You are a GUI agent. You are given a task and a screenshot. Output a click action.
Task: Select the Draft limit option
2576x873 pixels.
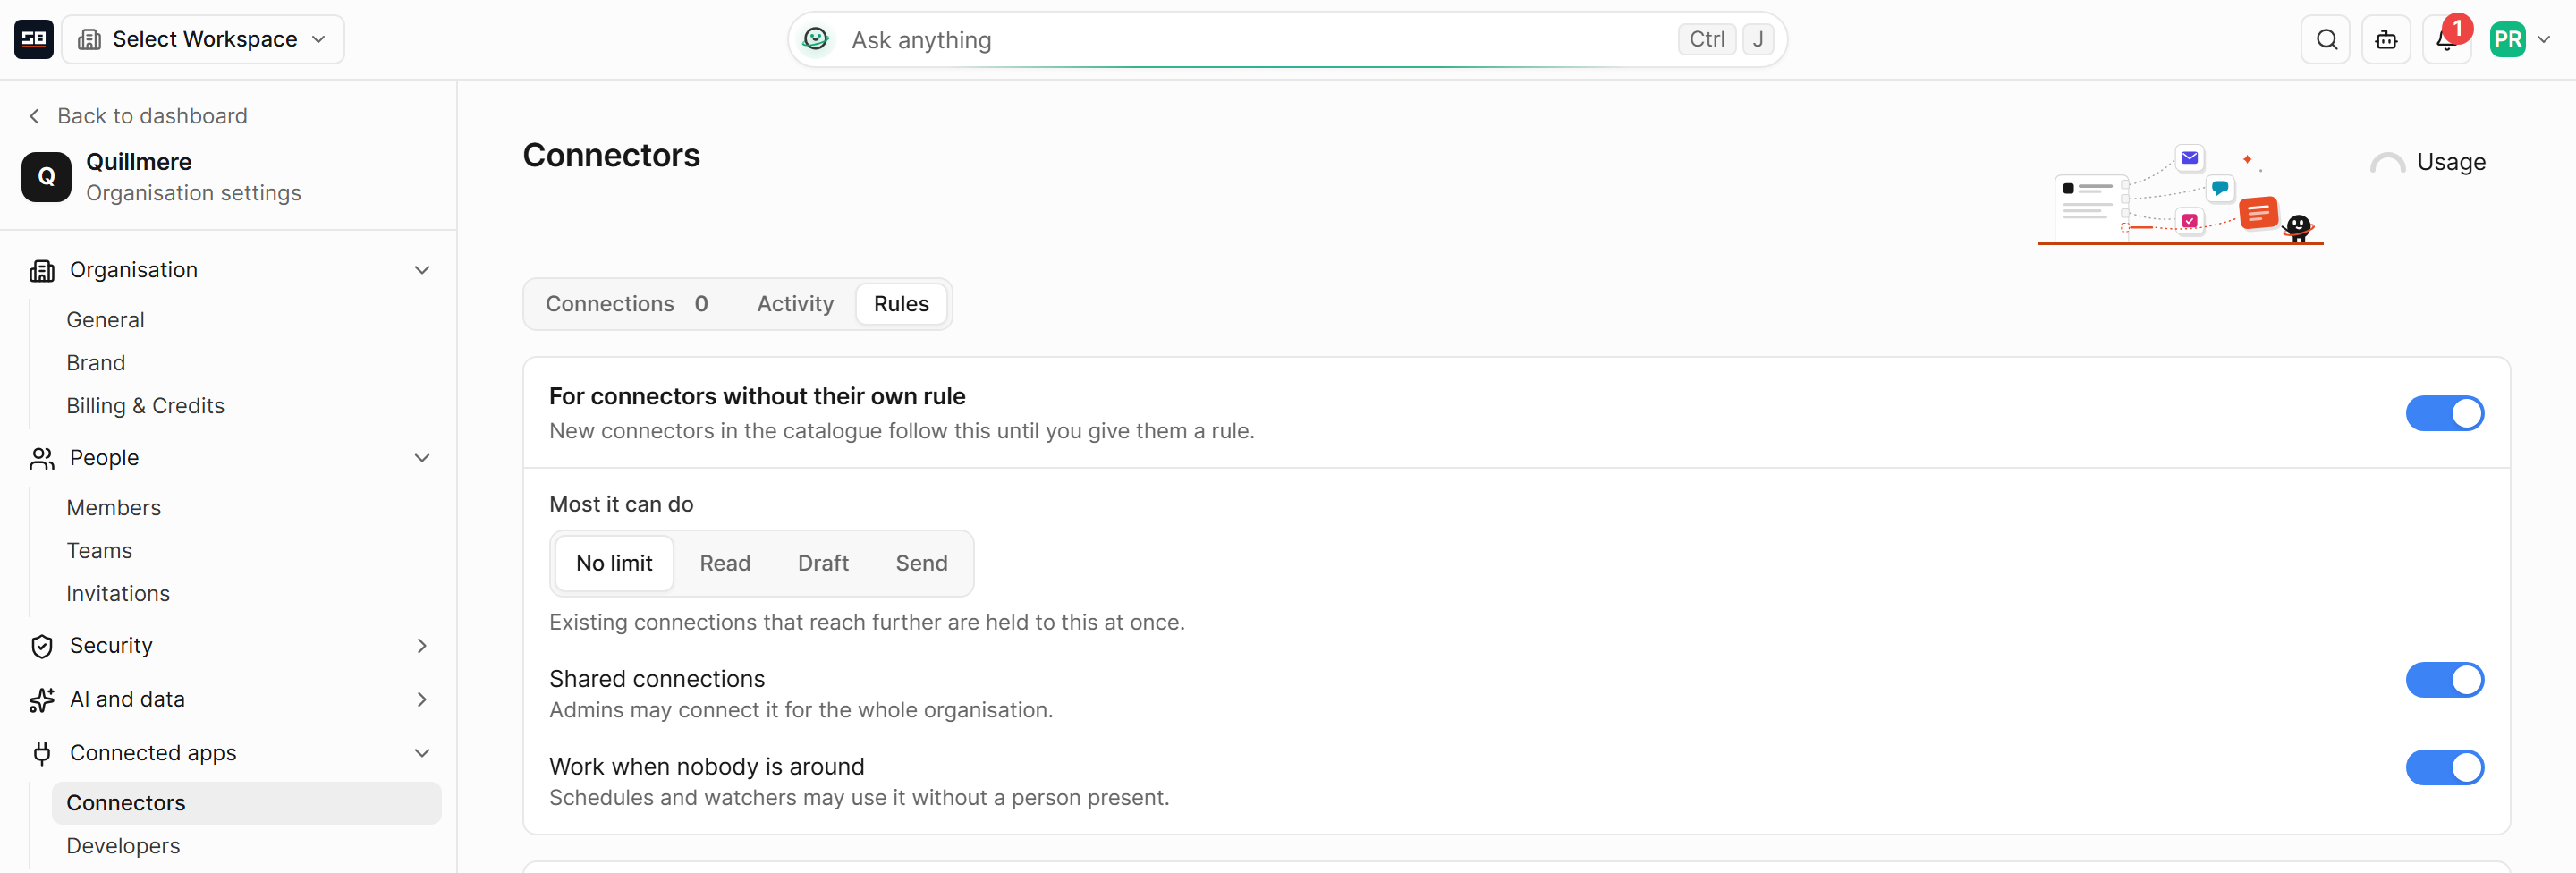tap(823, 563)
